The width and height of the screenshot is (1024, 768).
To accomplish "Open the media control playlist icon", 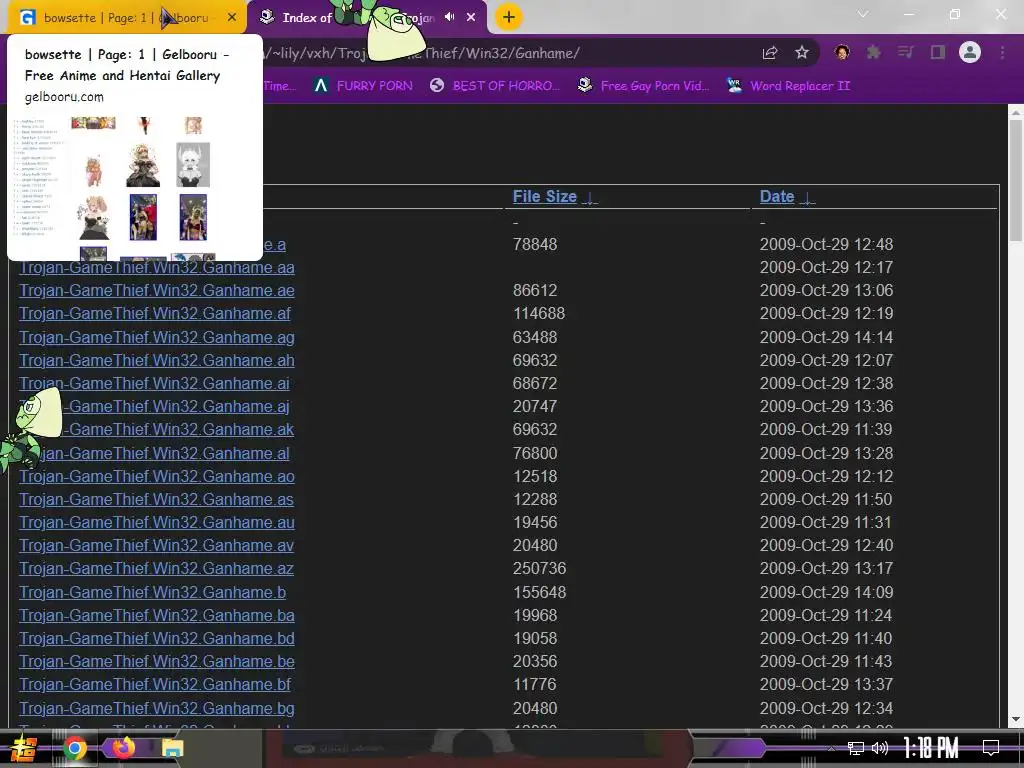I will click(x=905, y=52).
